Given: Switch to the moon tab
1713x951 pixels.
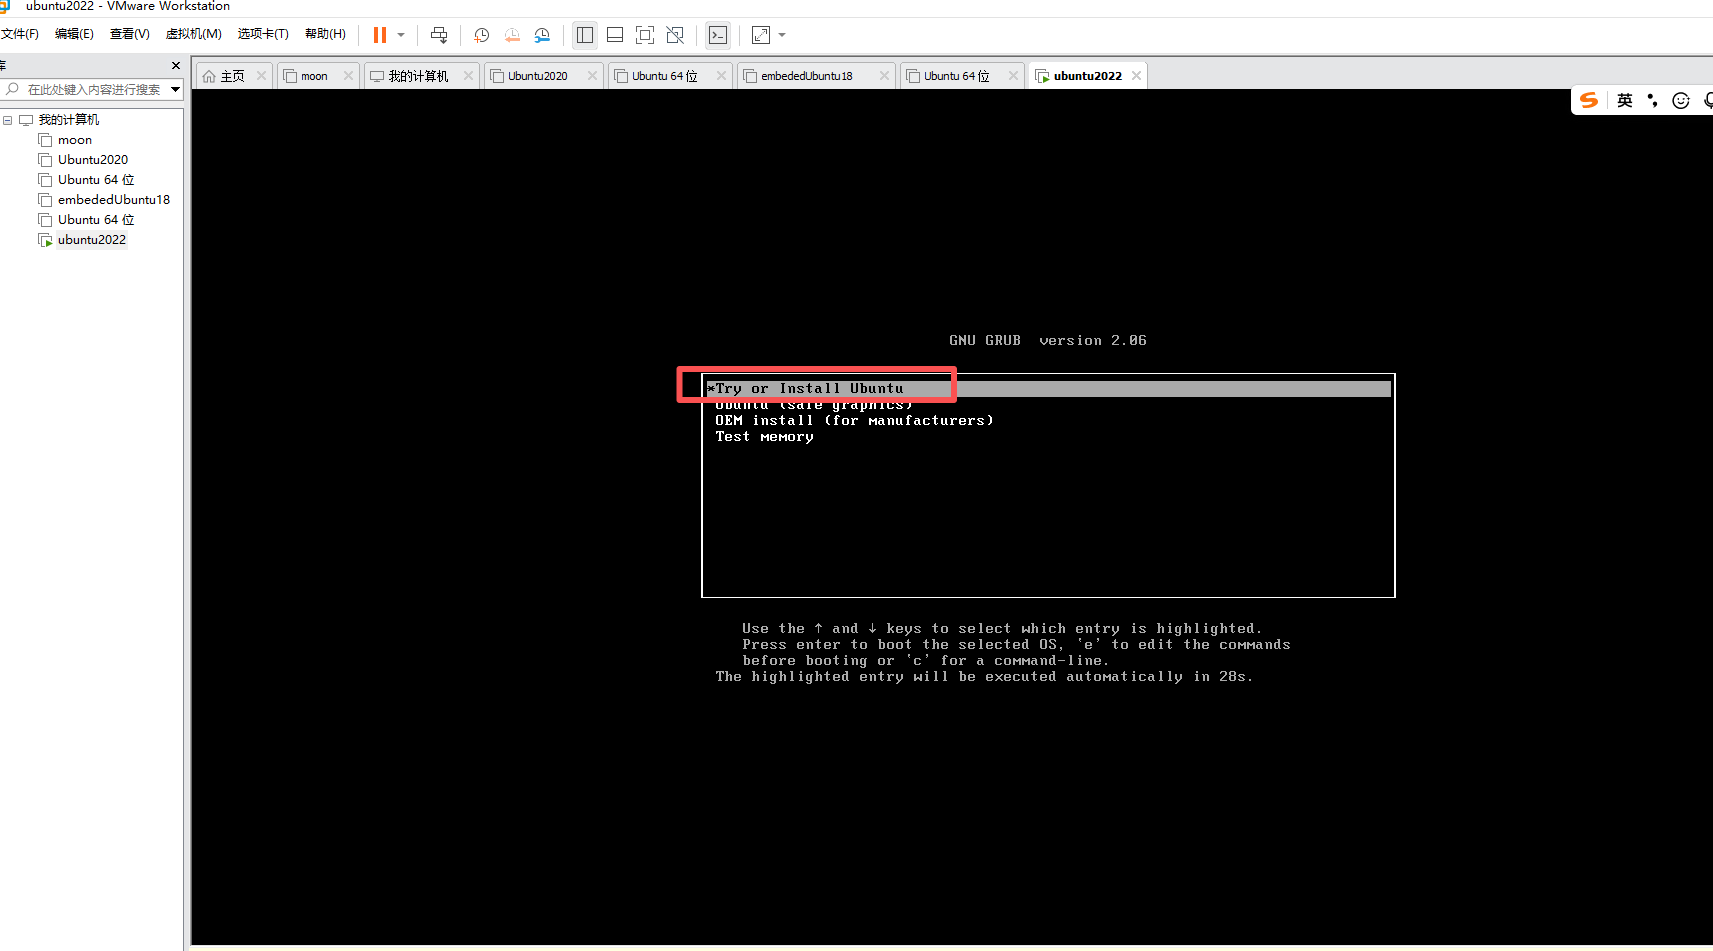Looking at the screenshot, I should [318, 76].
